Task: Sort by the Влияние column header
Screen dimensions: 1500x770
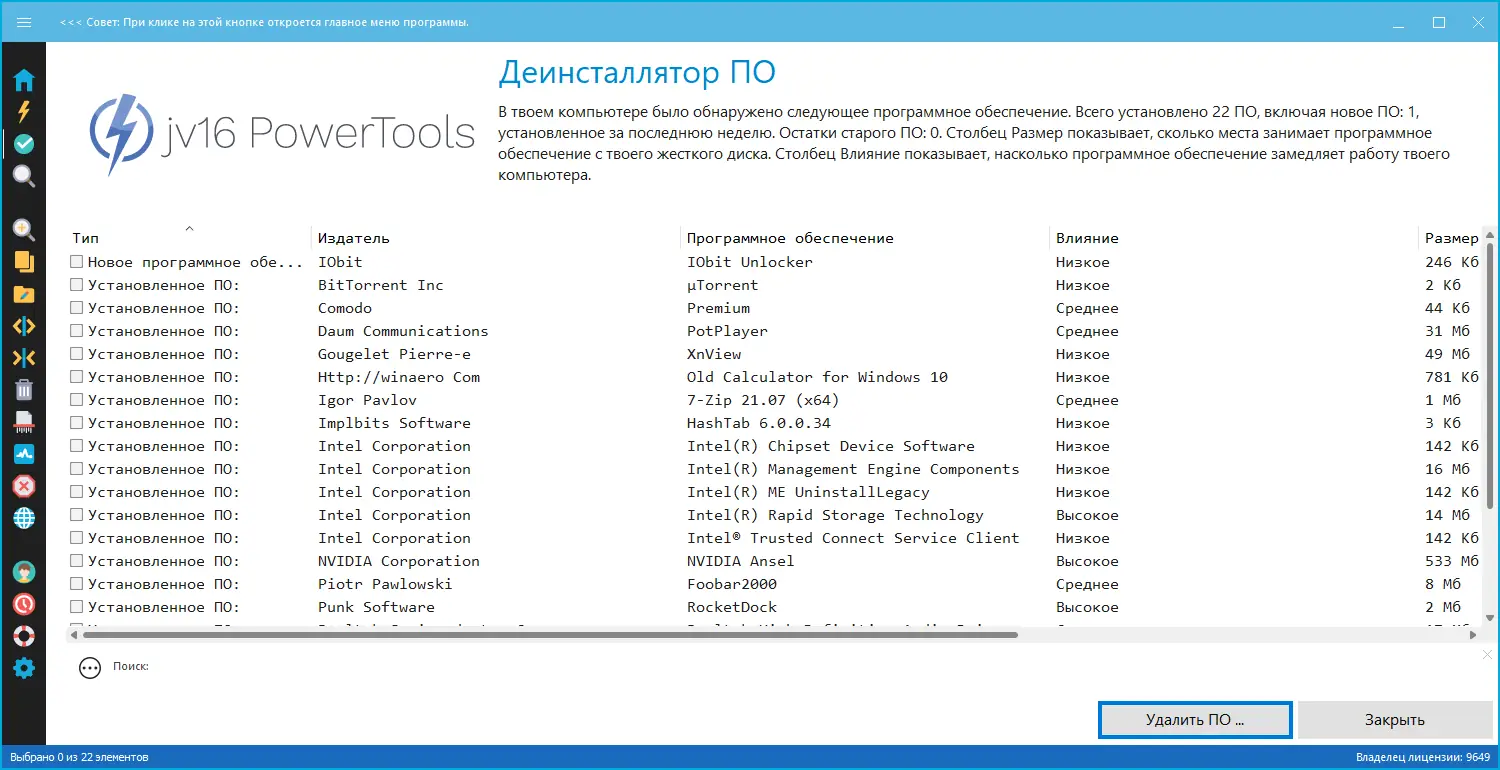Action: tap(1234, 238)
